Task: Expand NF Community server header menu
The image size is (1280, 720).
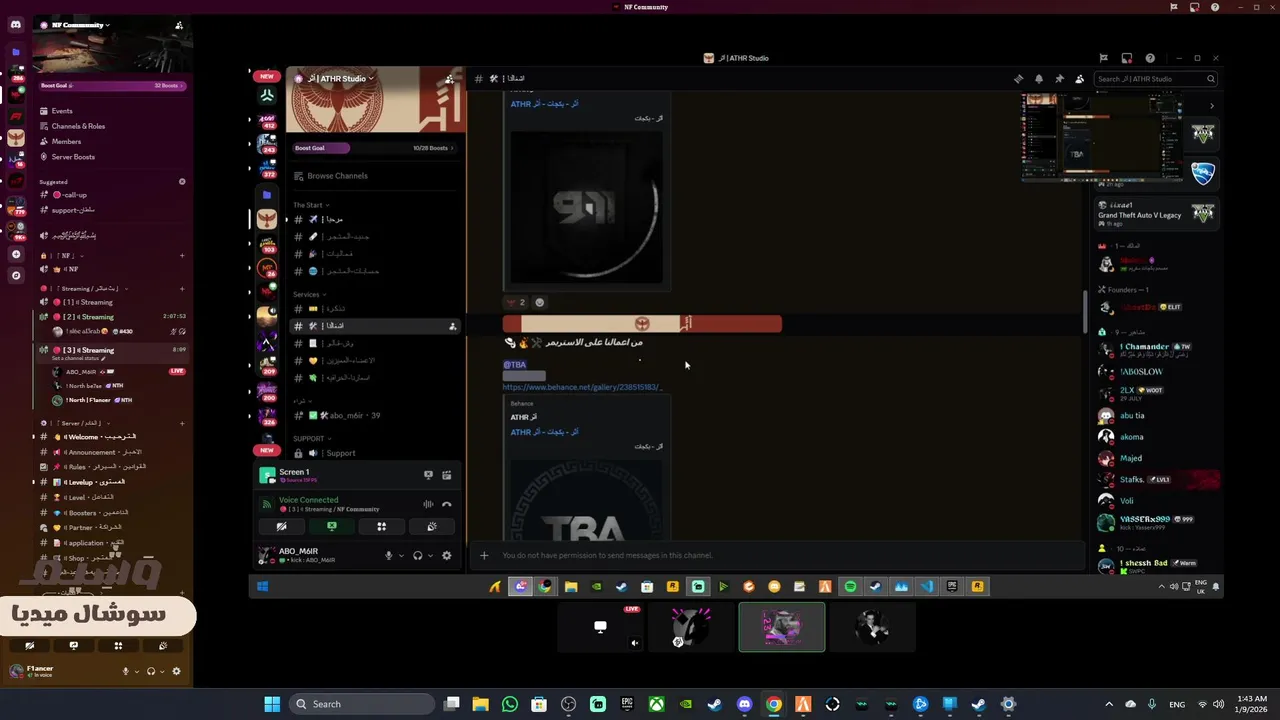Action: point(80,25)
